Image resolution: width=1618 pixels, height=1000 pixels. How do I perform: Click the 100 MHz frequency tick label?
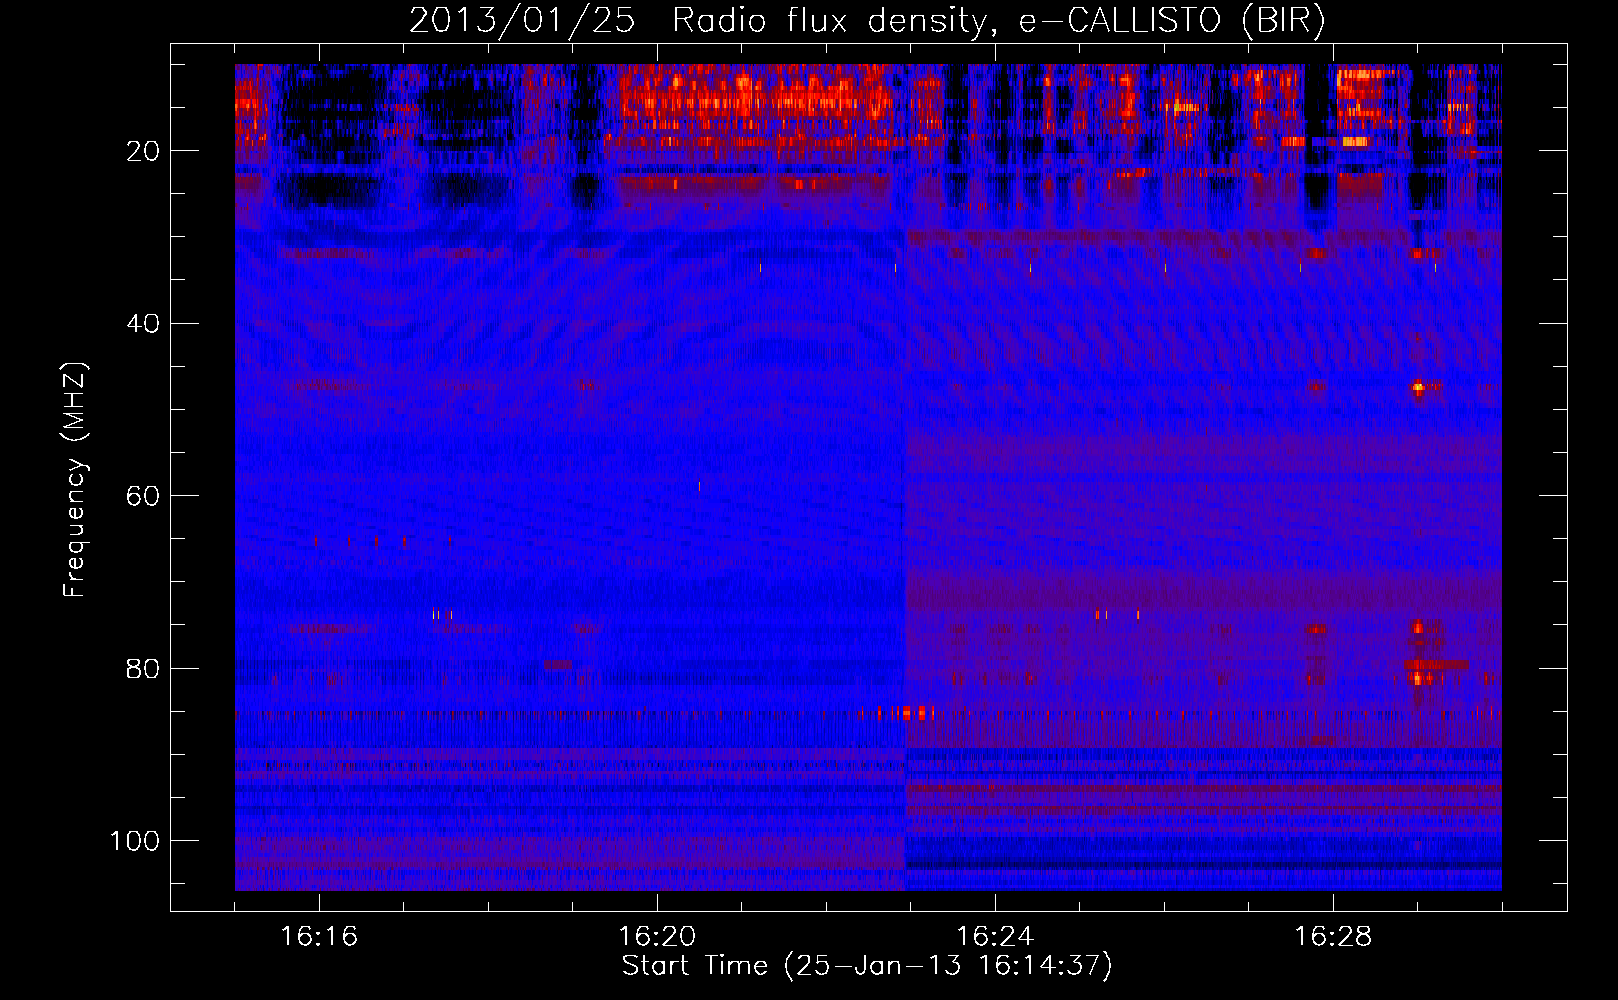[135, 841]
